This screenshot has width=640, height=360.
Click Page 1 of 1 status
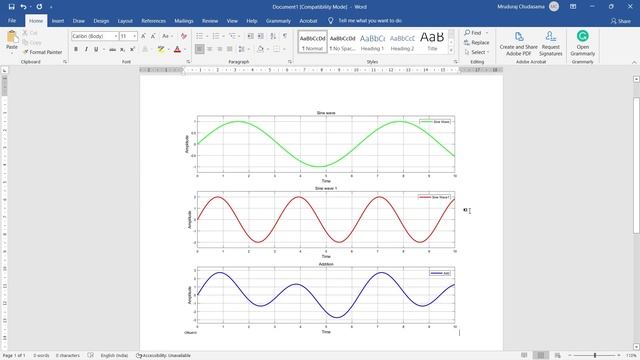tap(14, 356)
